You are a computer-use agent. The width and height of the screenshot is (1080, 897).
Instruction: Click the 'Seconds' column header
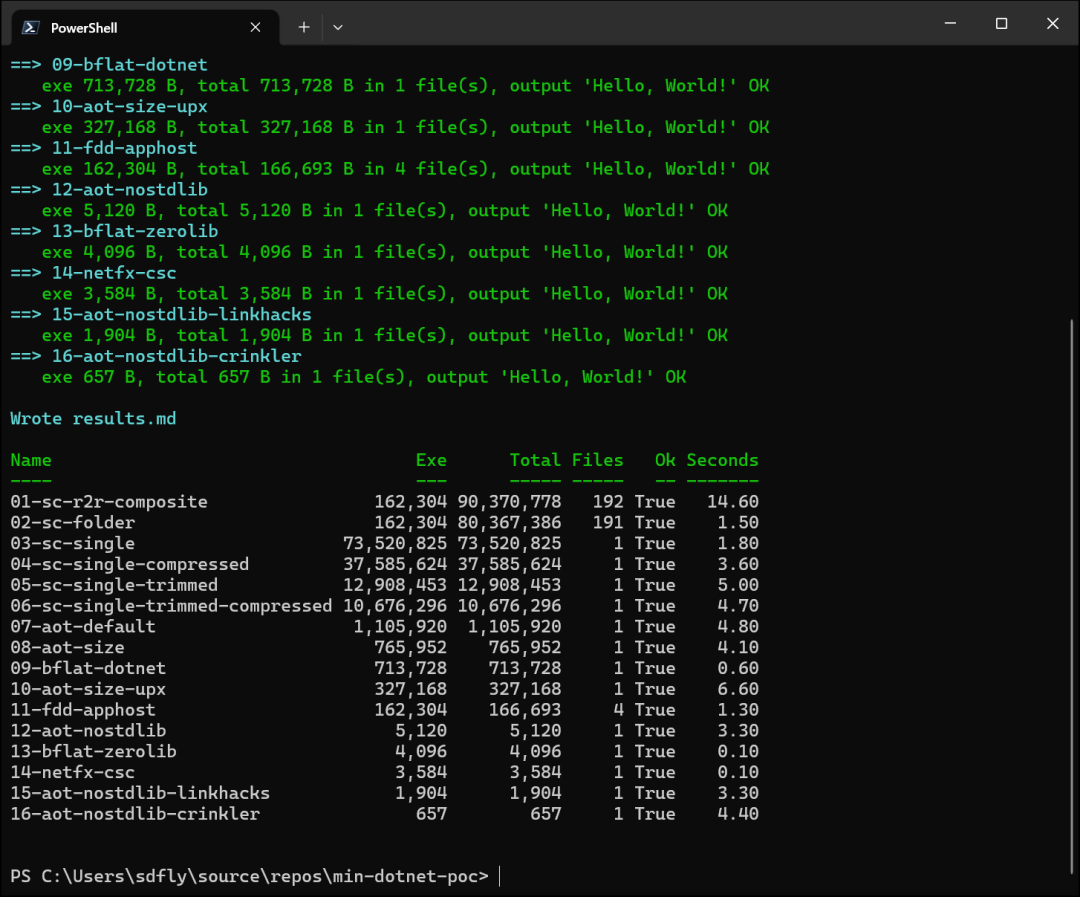723,460
